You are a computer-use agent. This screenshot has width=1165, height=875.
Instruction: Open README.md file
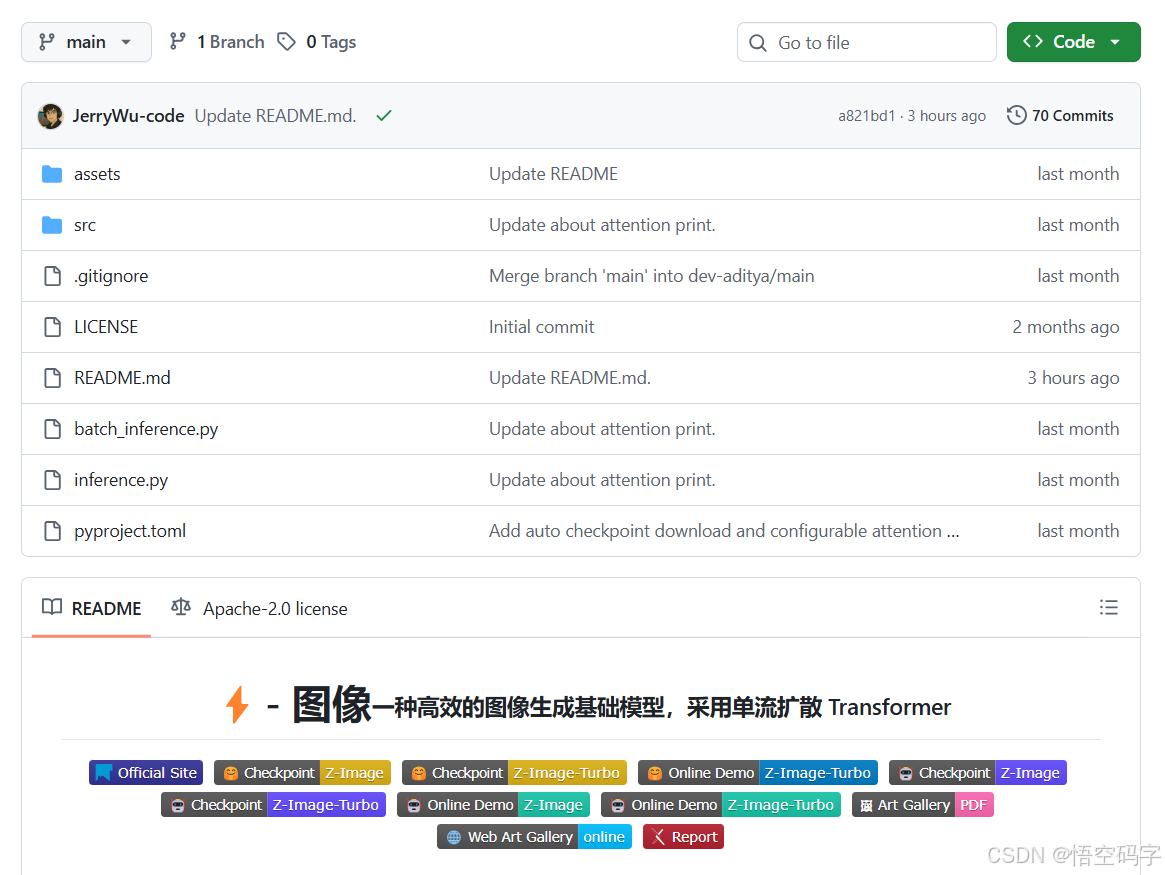(x=123, y=378)
